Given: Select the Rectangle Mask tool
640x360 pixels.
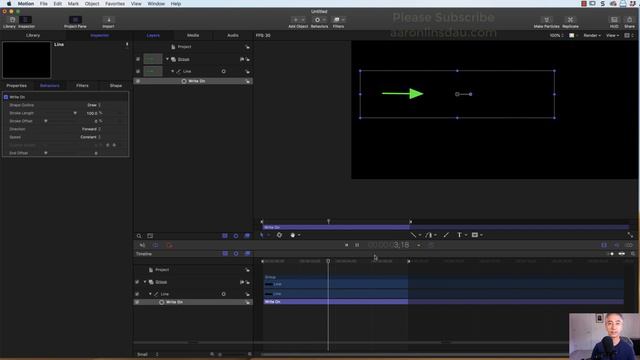Looking at the screenshot, I should coord(476,235).
